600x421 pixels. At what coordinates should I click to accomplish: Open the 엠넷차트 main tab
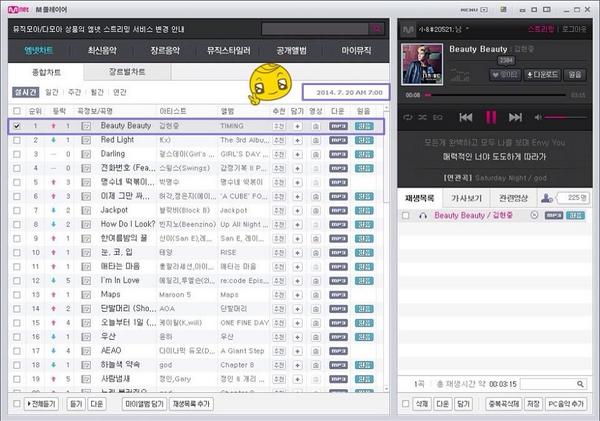click(39, 50)
